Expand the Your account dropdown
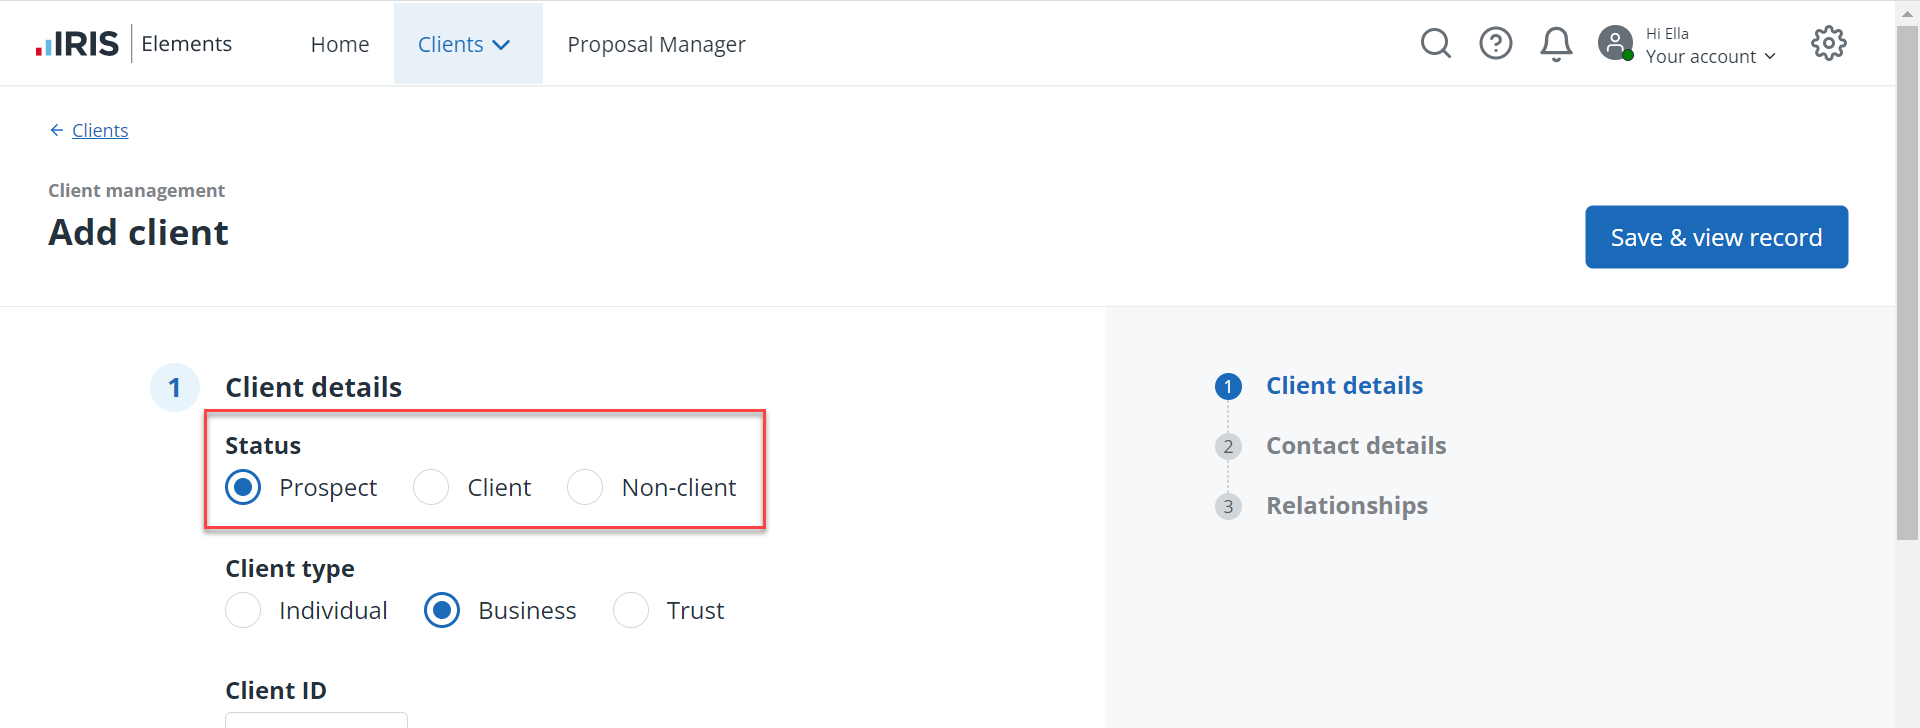This screenshot has width=1920, height=728. tap(1711, 57)
